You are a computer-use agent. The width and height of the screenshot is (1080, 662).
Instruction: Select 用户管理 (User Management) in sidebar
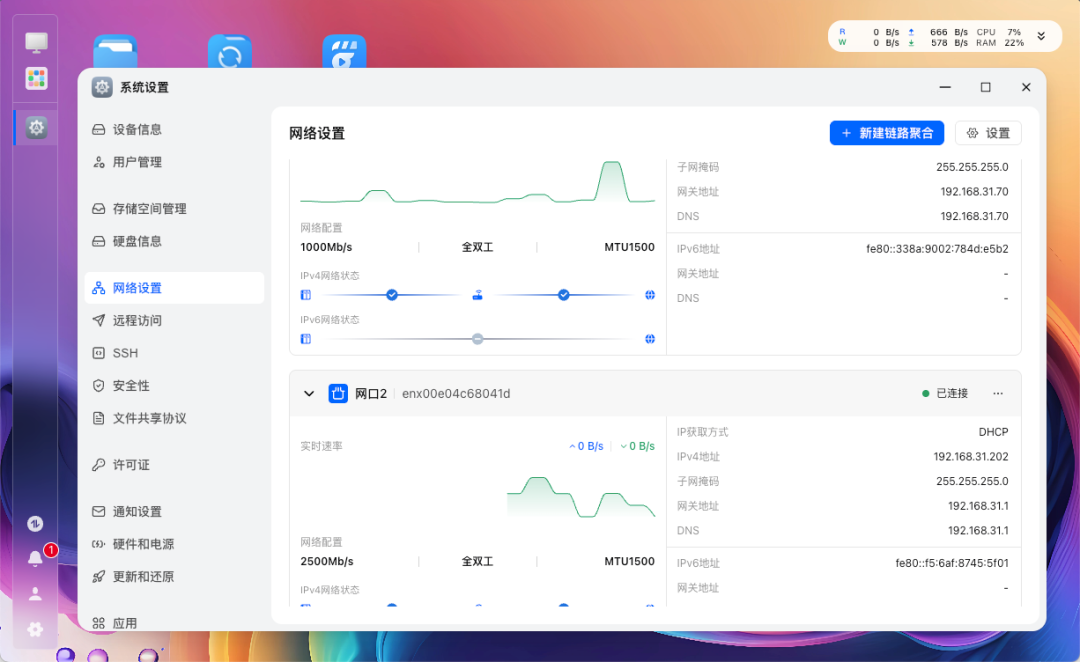[x=150, y=161]
